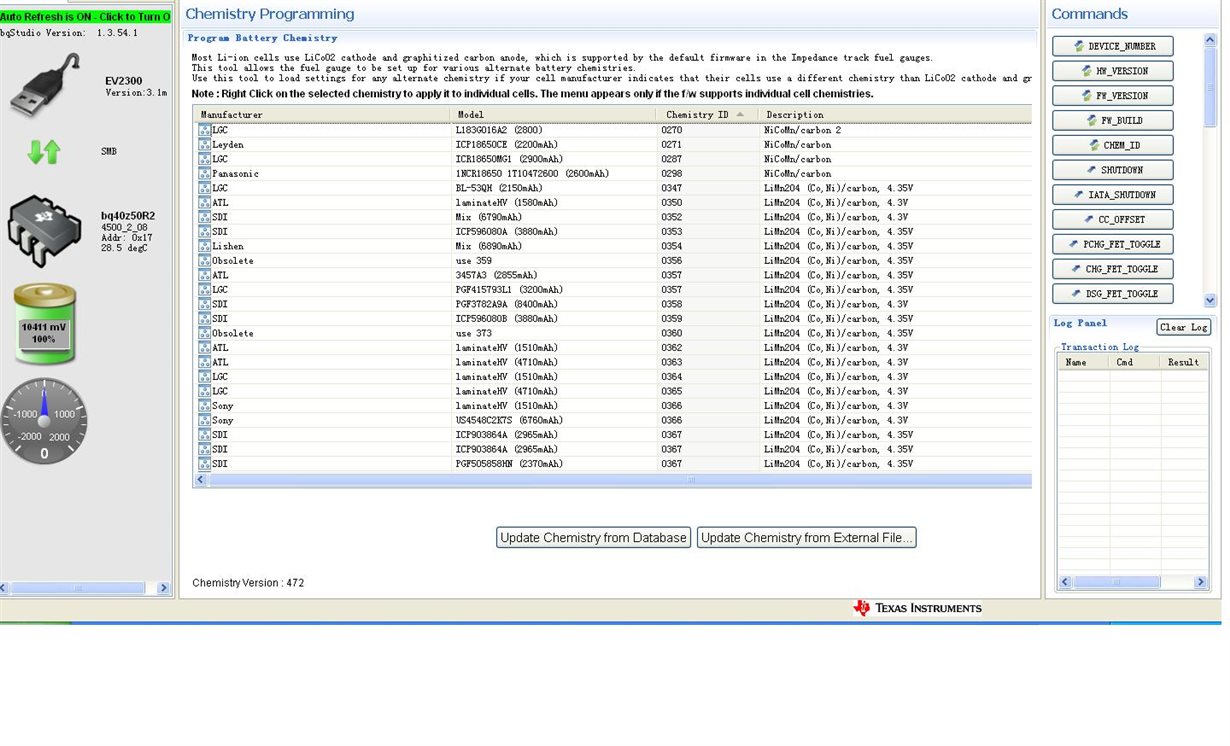Image resolution: width=1230 pixels, height=746 pixels.
Task: Turn off Auto Refresh via green banner
Action: pos(86,17)
